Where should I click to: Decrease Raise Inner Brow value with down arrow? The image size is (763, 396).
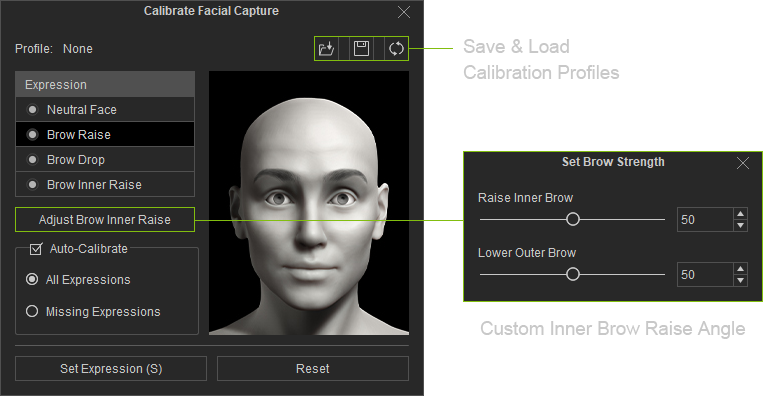(740, 225)
